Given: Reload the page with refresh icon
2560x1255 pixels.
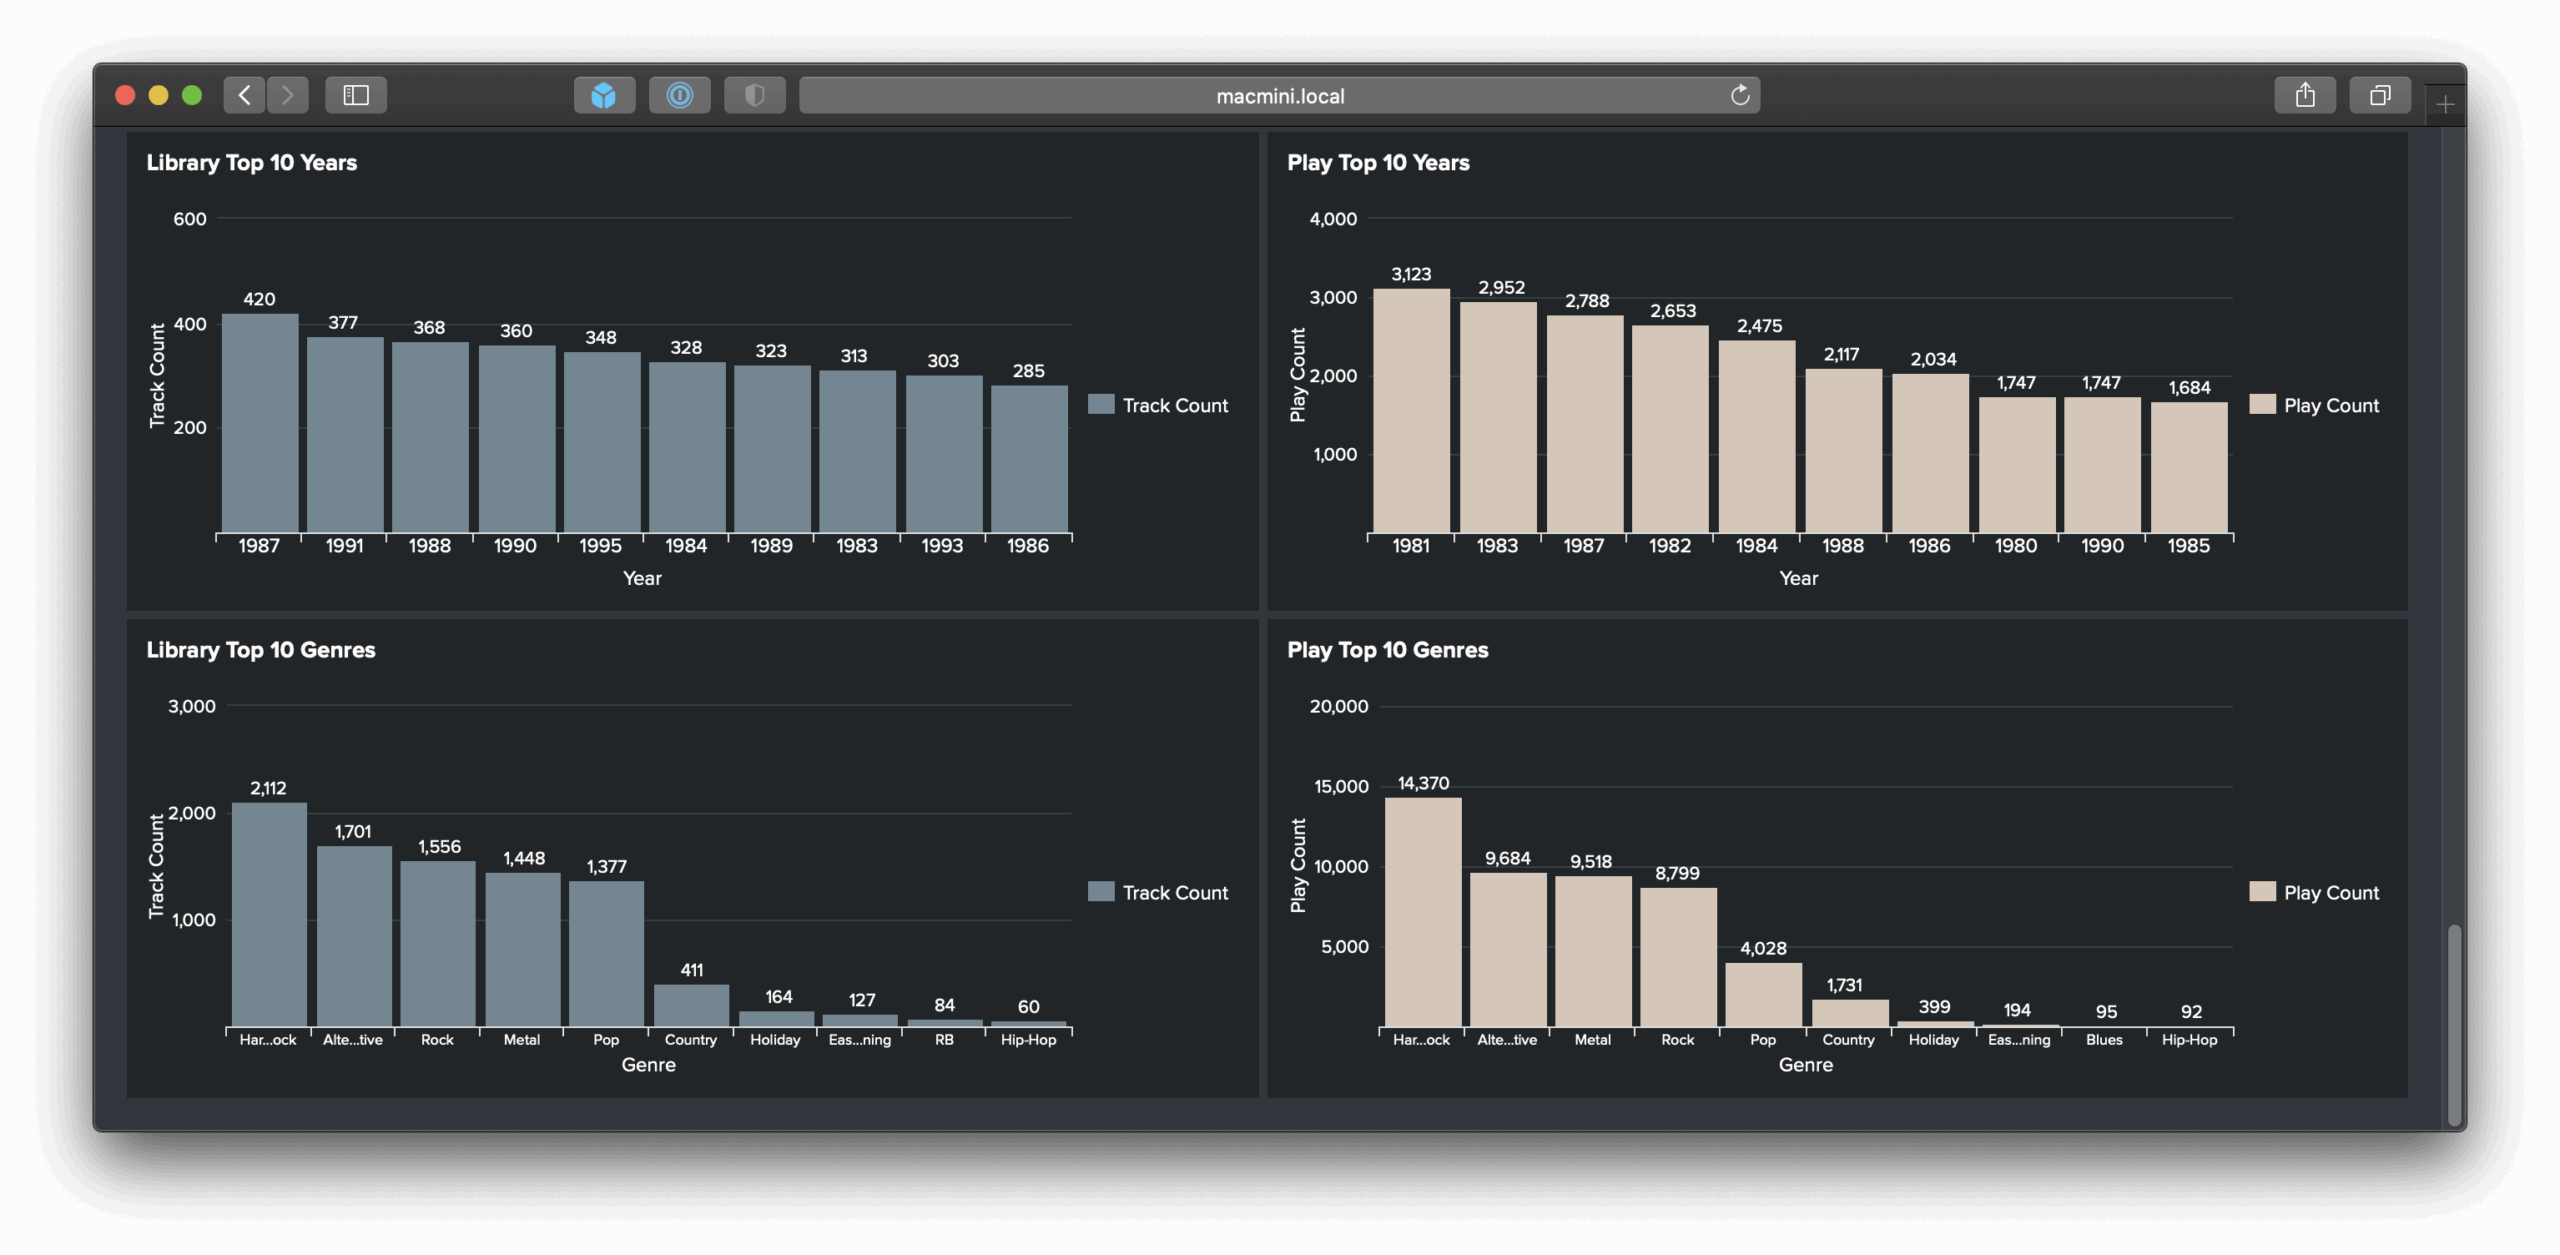Looking at the screenshot, I should tap(1740, 95).
